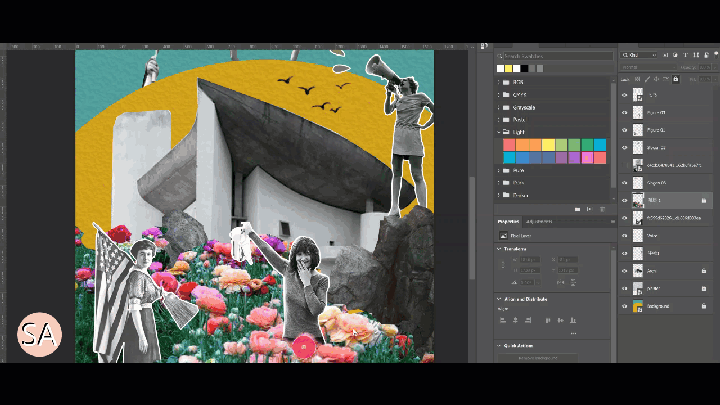
Task: Toggle smart object filter icon
Action: pyautogui.click(x=706, y=55)
